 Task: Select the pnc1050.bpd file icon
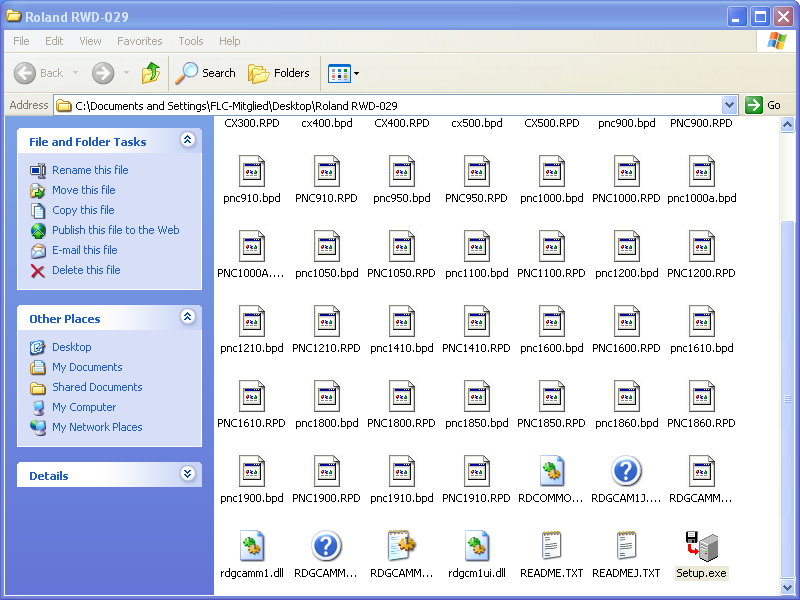(327, 246)
